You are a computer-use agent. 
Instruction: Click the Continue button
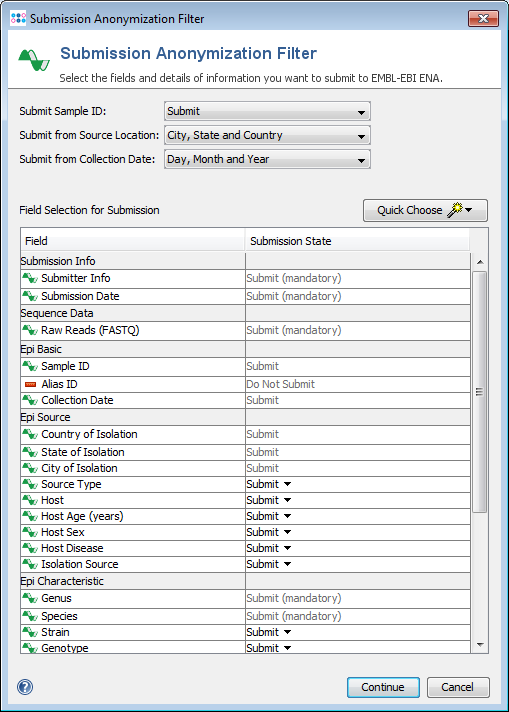click(383, 687)
